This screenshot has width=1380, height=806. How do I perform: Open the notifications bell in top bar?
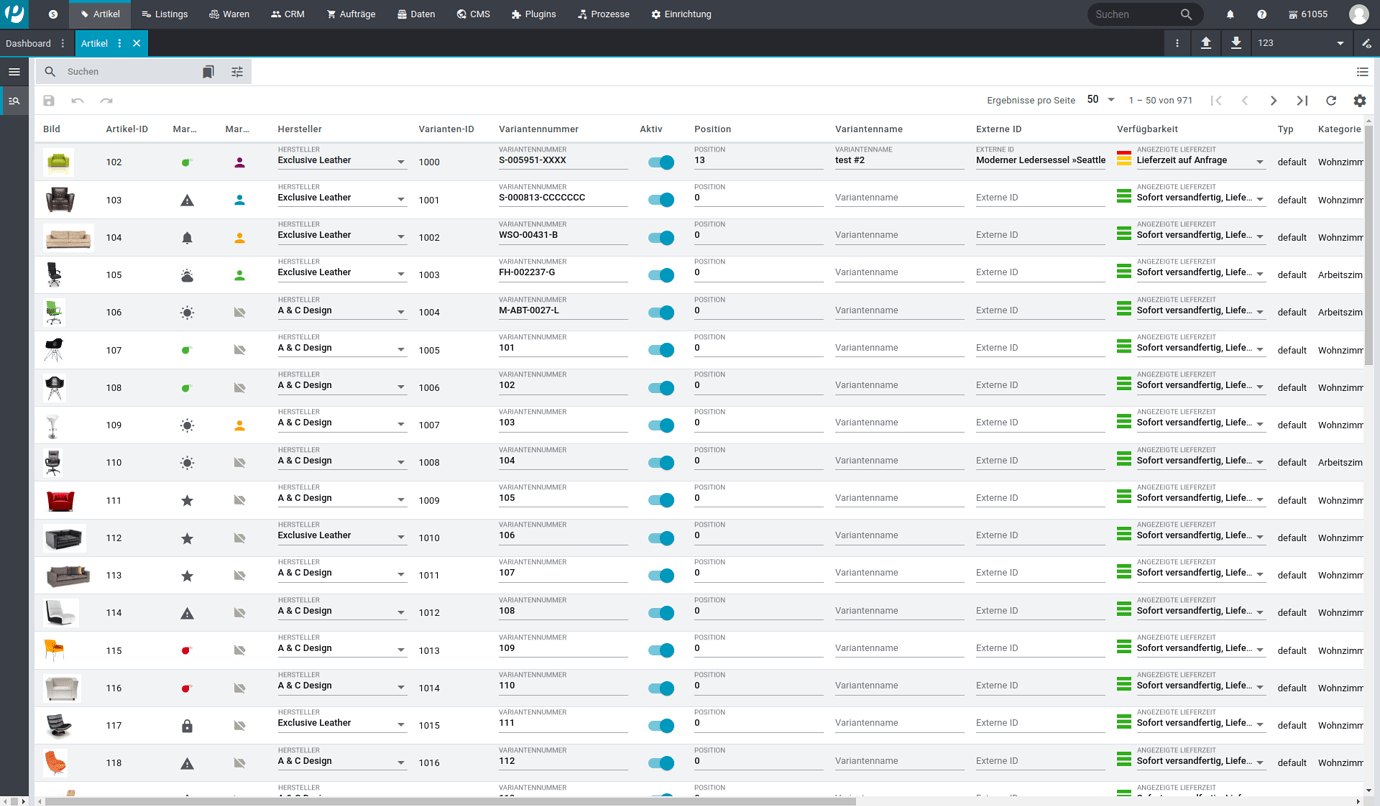tap(1230, 15)
